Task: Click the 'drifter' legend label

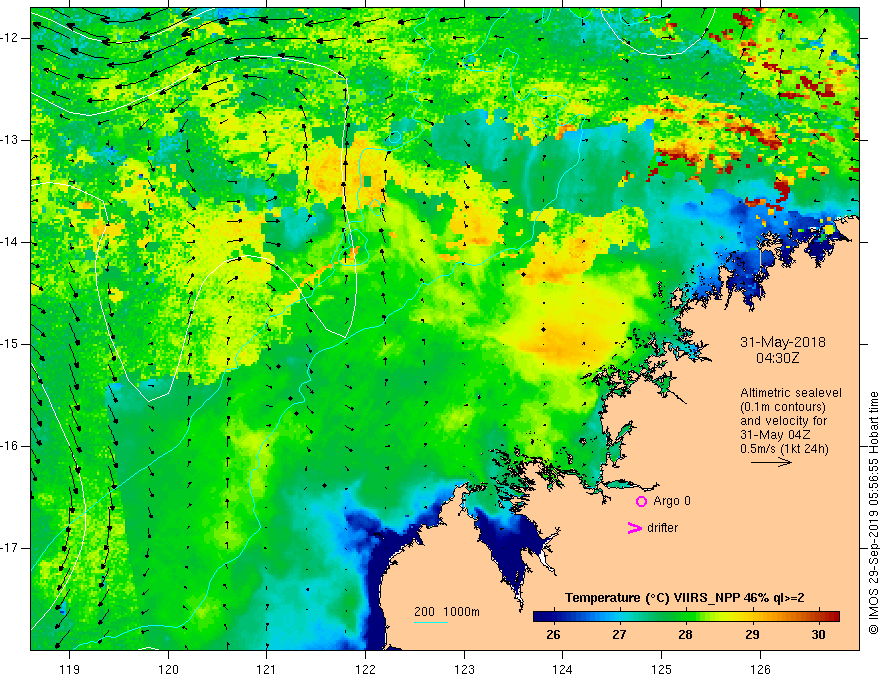Action: tap(662, 528)
